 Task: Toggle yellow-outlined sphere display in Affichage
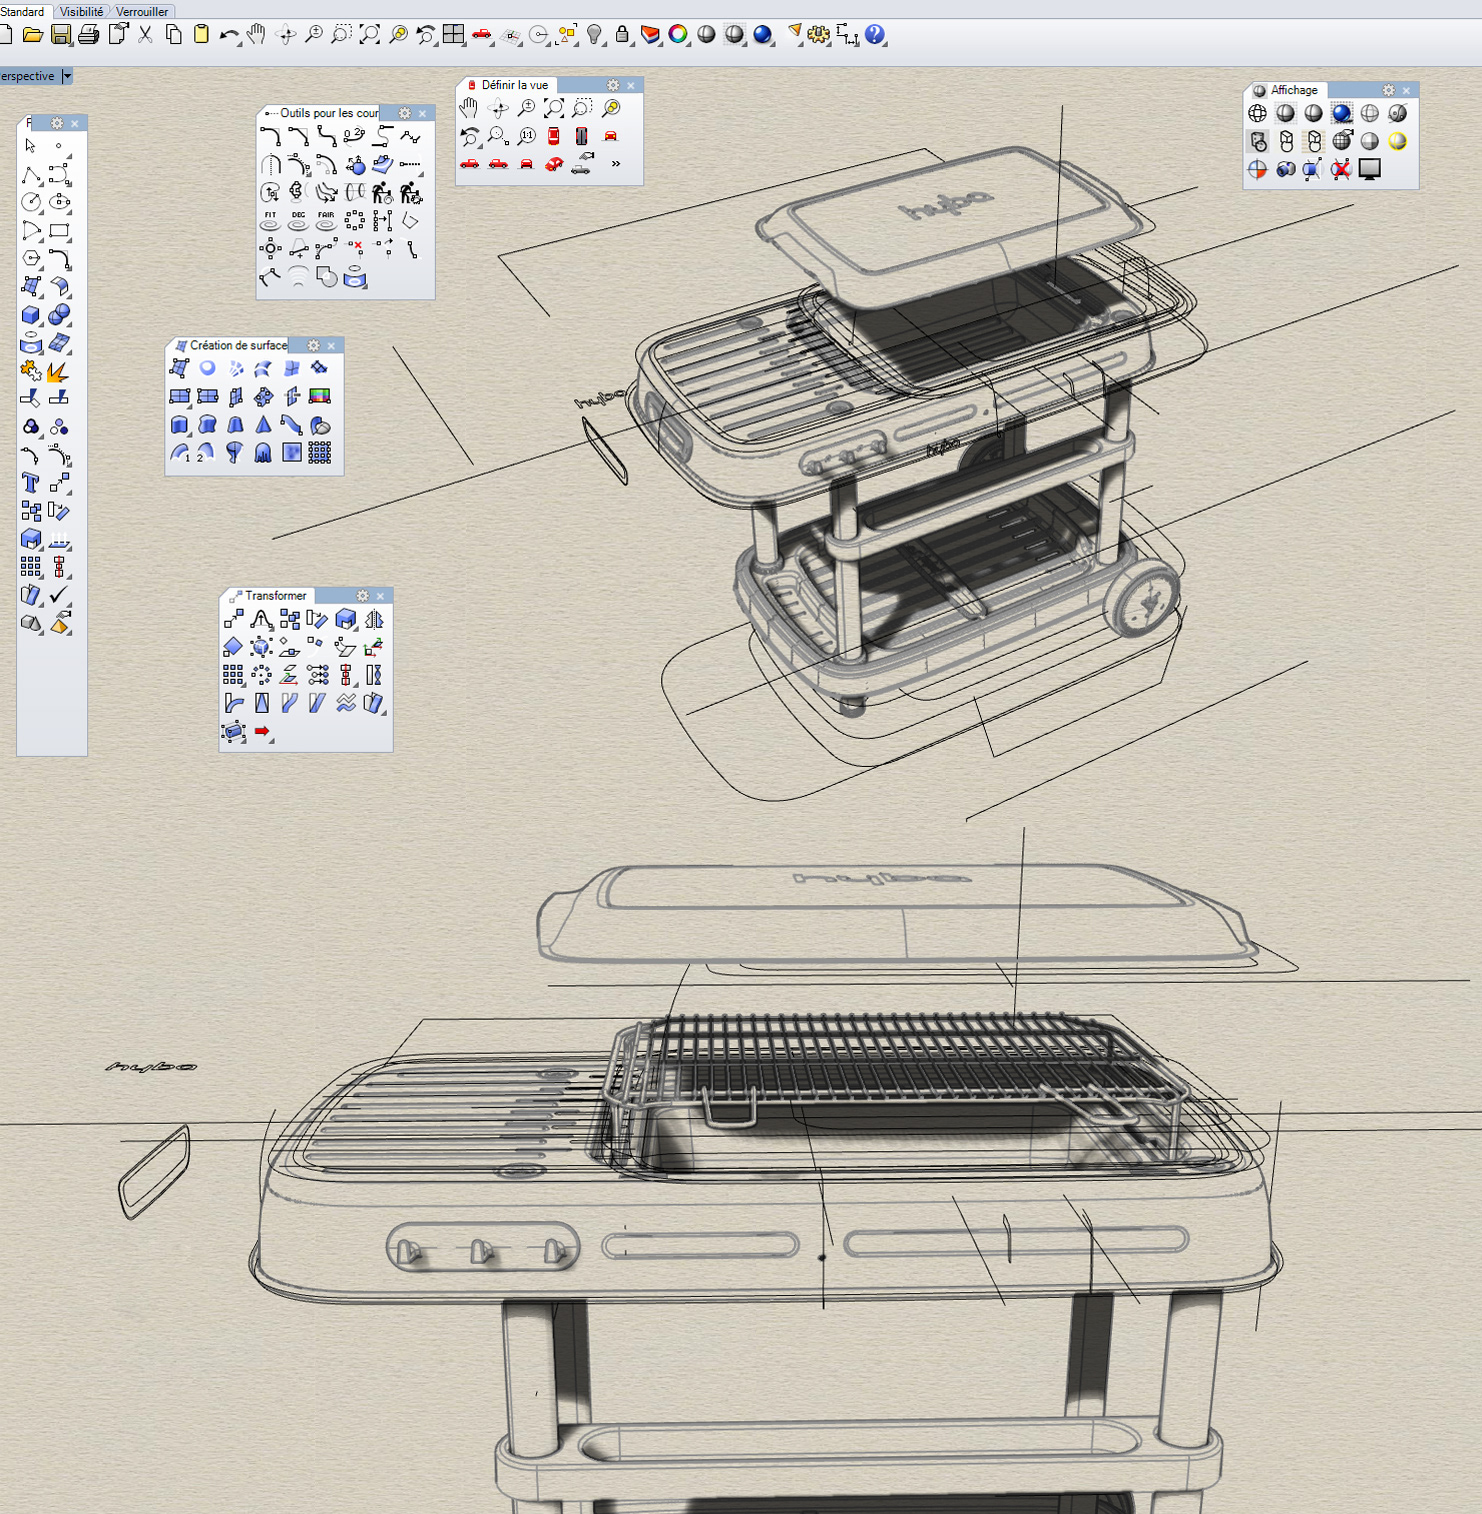(x=1397, y=141)
